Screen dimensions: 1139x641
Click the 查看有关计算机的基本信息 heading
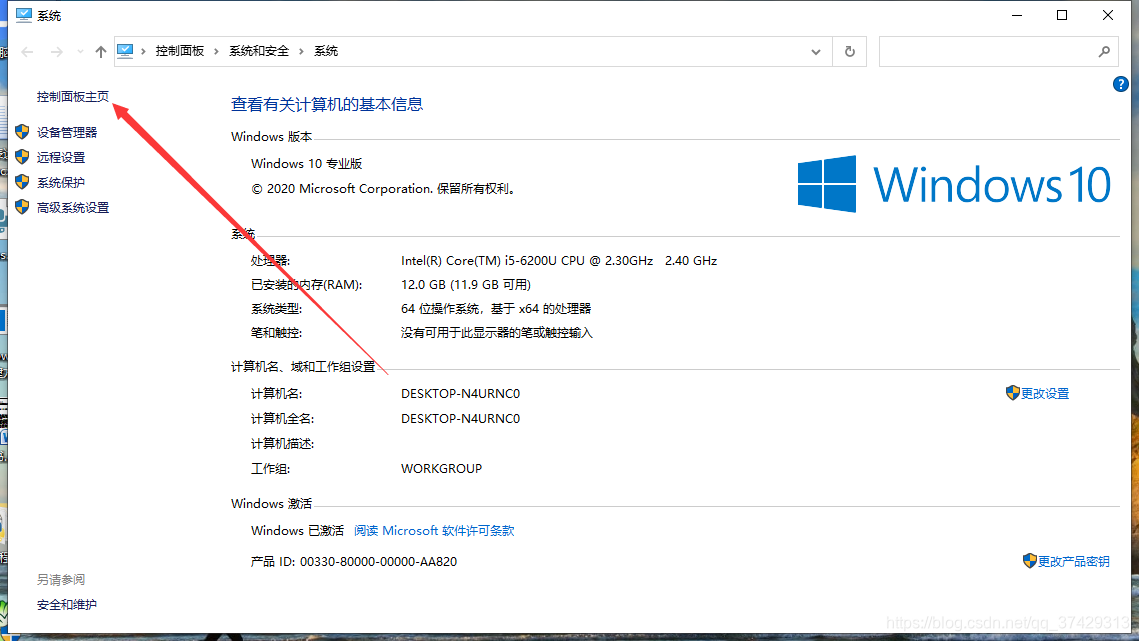[x=327, y=105]
